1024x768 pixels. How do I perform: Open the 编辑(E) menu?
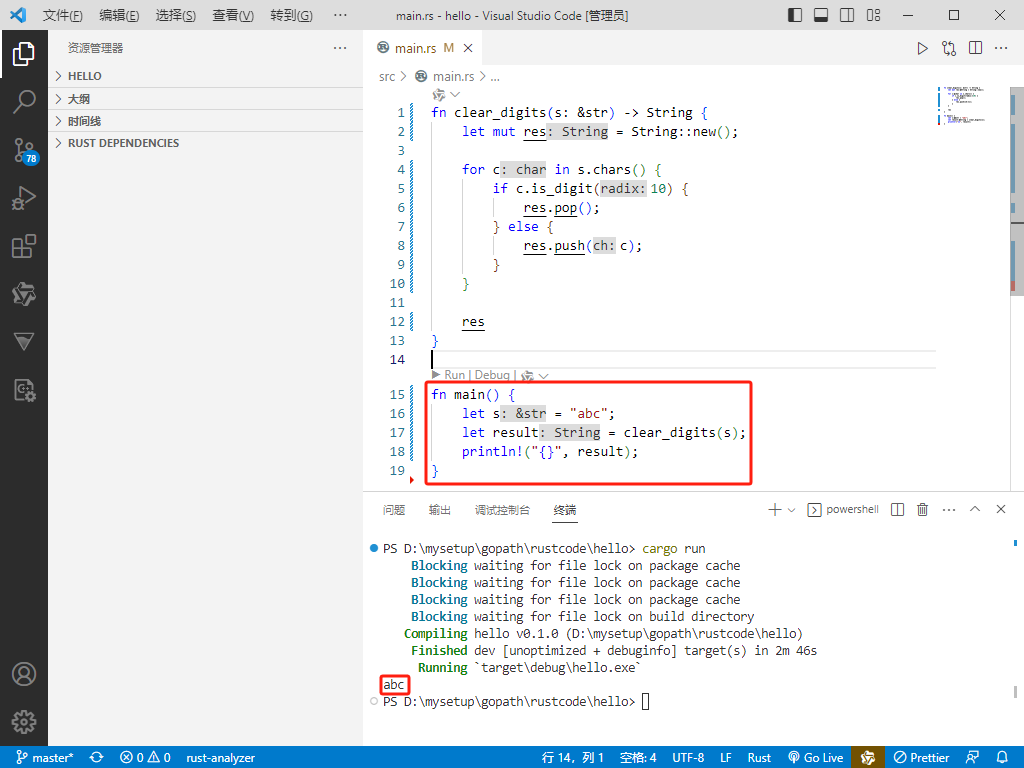(x=119, y=15)
